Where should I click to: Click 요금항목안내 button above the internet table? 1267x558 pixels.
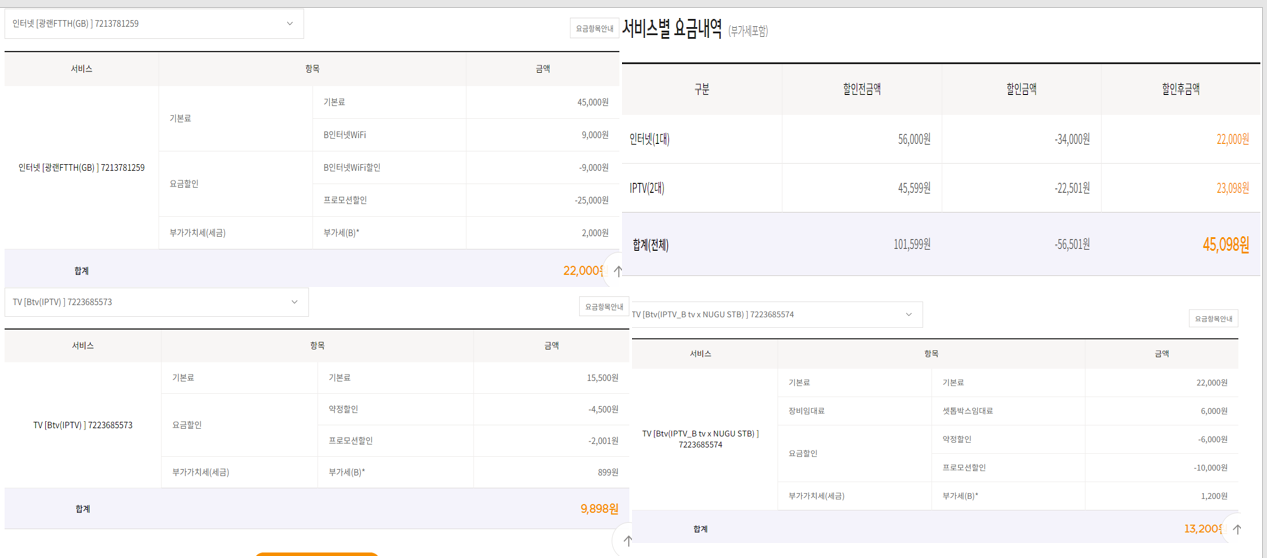(594, 29)
